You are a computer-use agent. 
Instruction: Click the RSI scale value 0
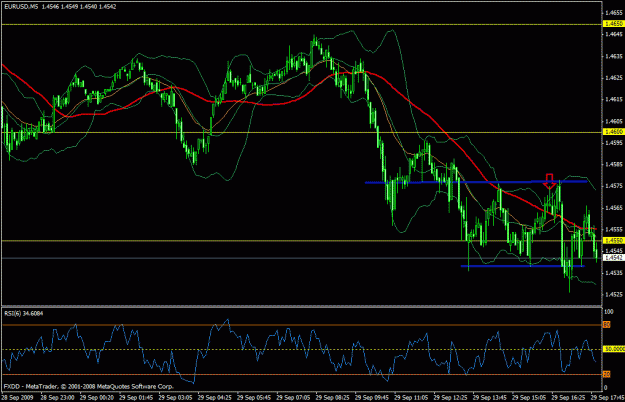(x=606, y=387)
